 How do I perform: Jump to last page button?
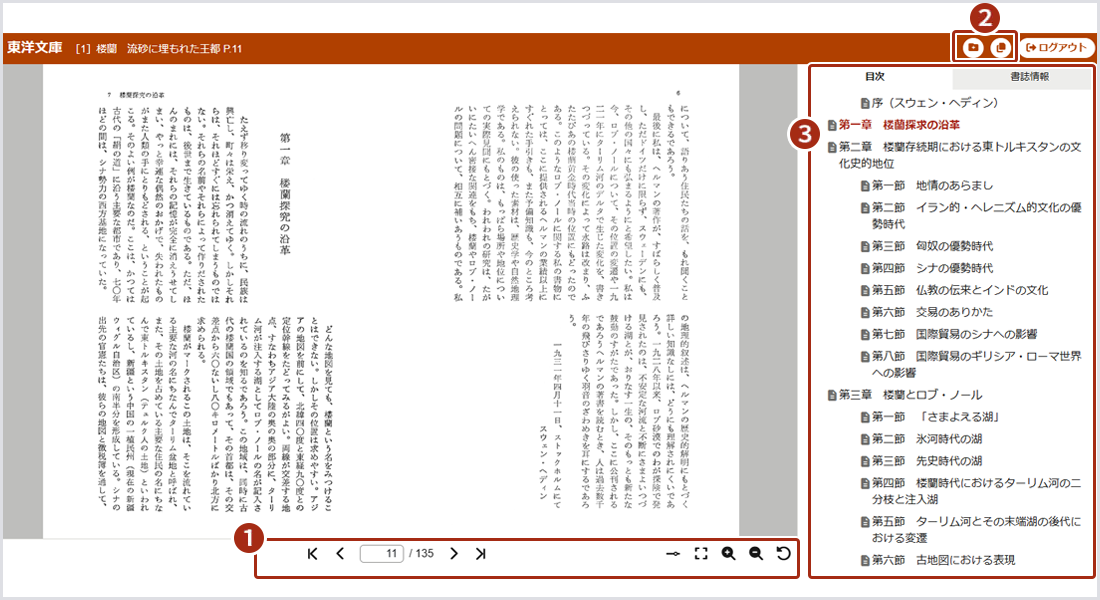[481, 554]
